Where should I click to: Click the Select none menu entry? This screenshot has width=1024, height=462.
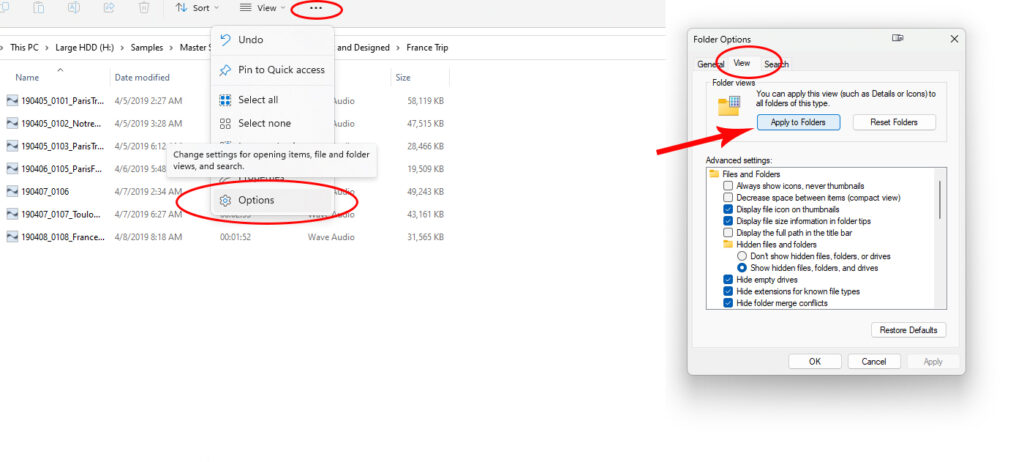click(x=272, y=124)
